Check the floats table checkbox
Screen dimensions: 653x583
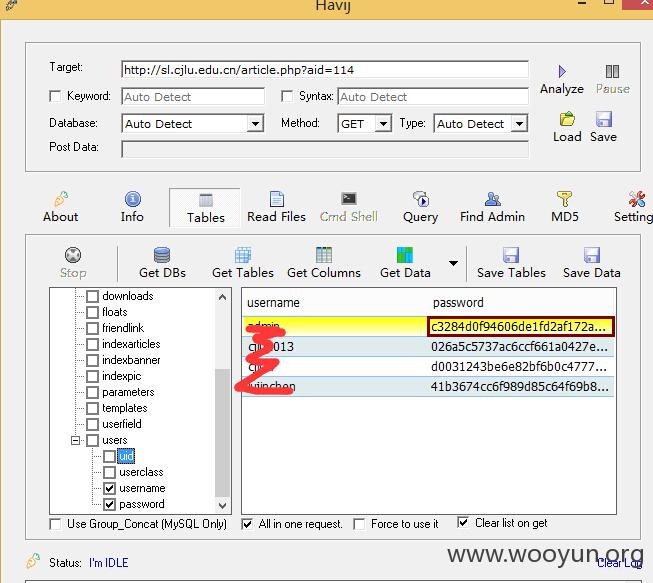[92, 312]
